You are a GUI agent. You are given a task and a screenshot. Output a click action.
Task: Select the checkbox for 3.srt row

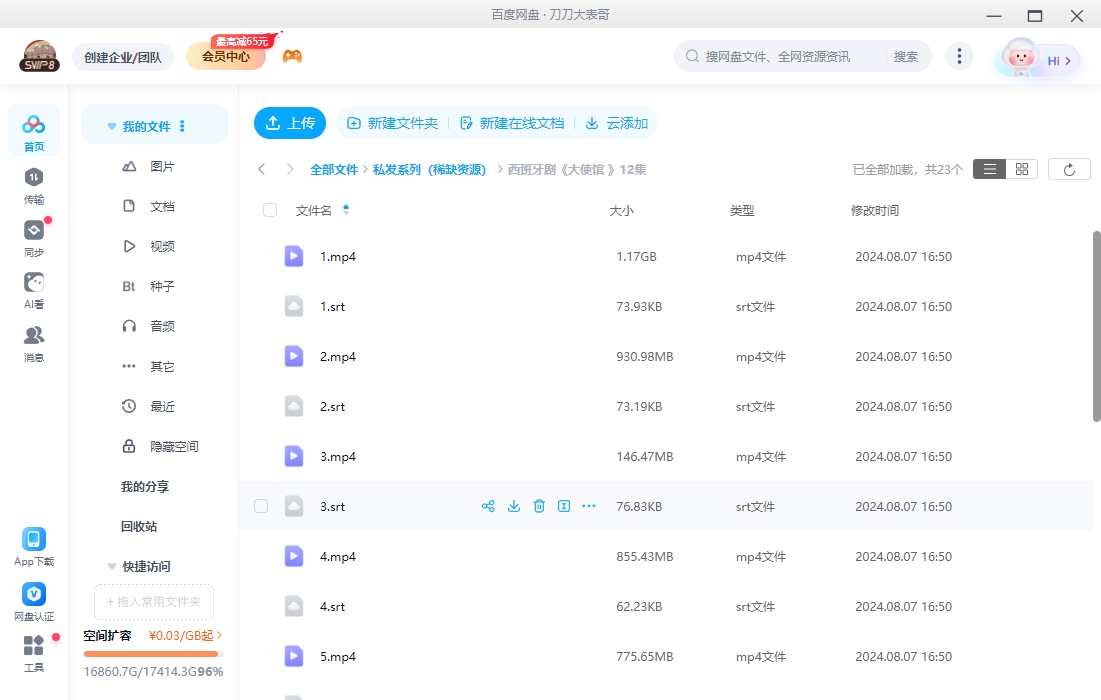[261, 506]
